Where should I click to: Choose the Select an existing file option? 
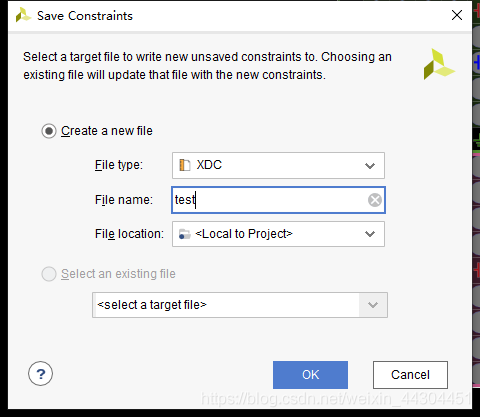click(49, 274)
